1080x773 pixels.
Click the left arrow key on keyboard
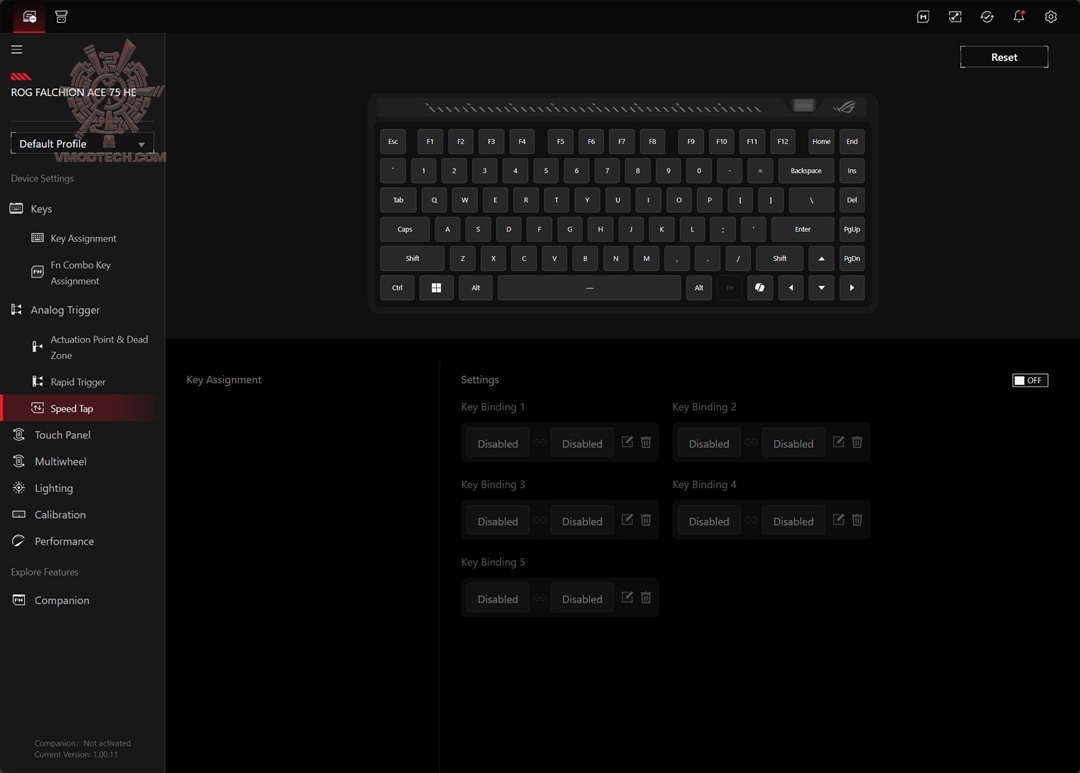coord(791,287)
